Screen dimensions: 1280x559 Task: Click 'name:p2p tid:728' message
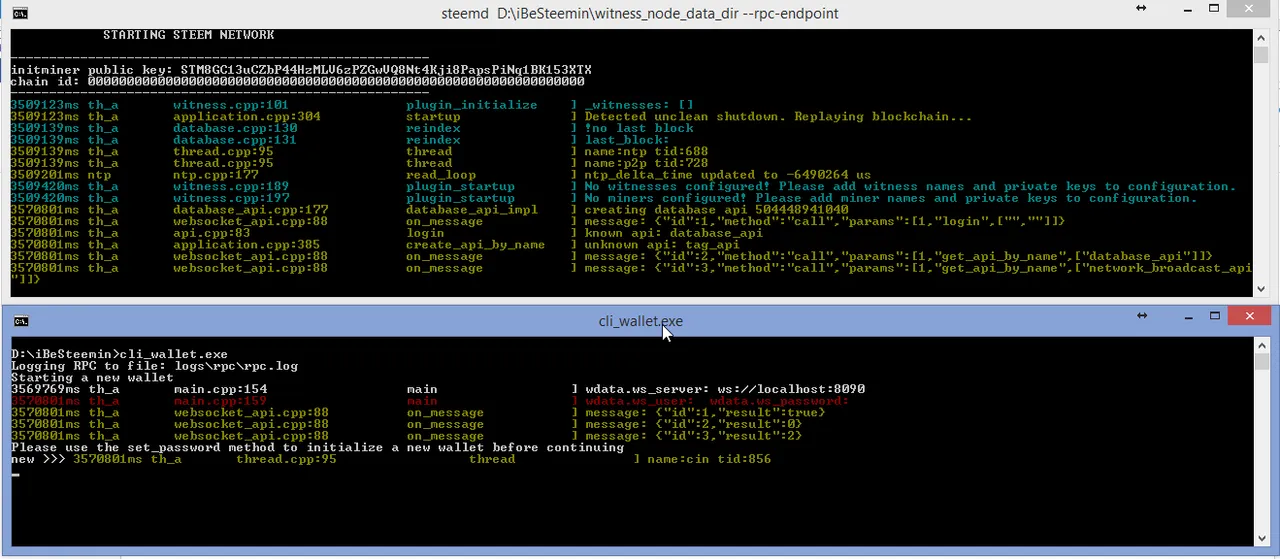click(x=646, y=163)
